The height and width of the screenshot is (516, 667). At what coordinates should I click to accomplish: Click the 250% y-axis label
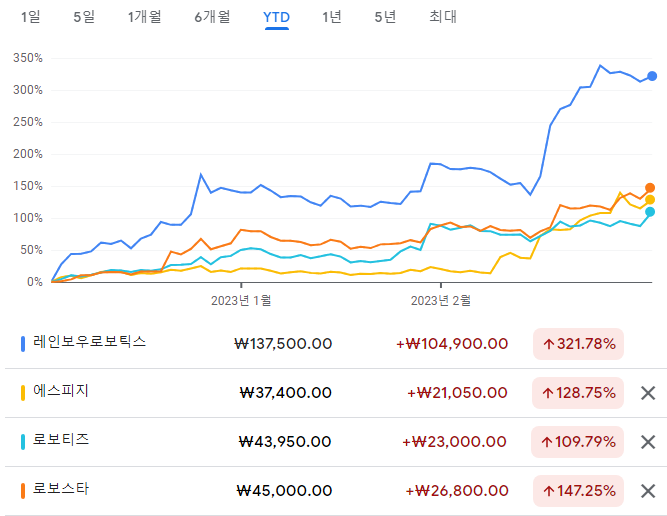[28, 122]
